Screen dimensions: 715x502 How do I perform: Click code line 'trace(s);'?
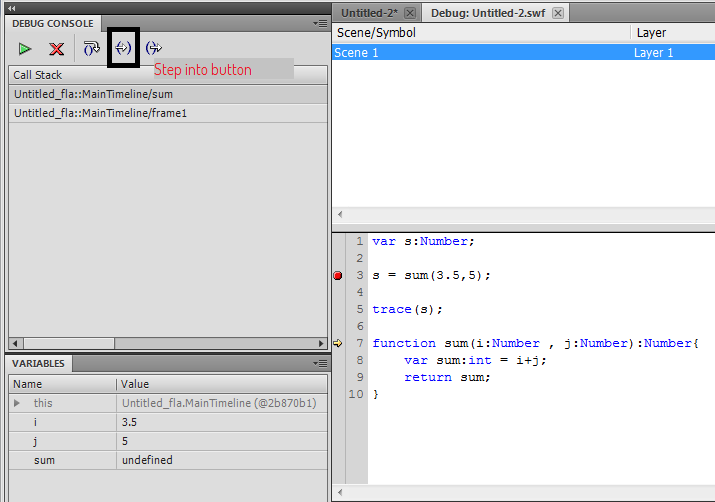407,310
